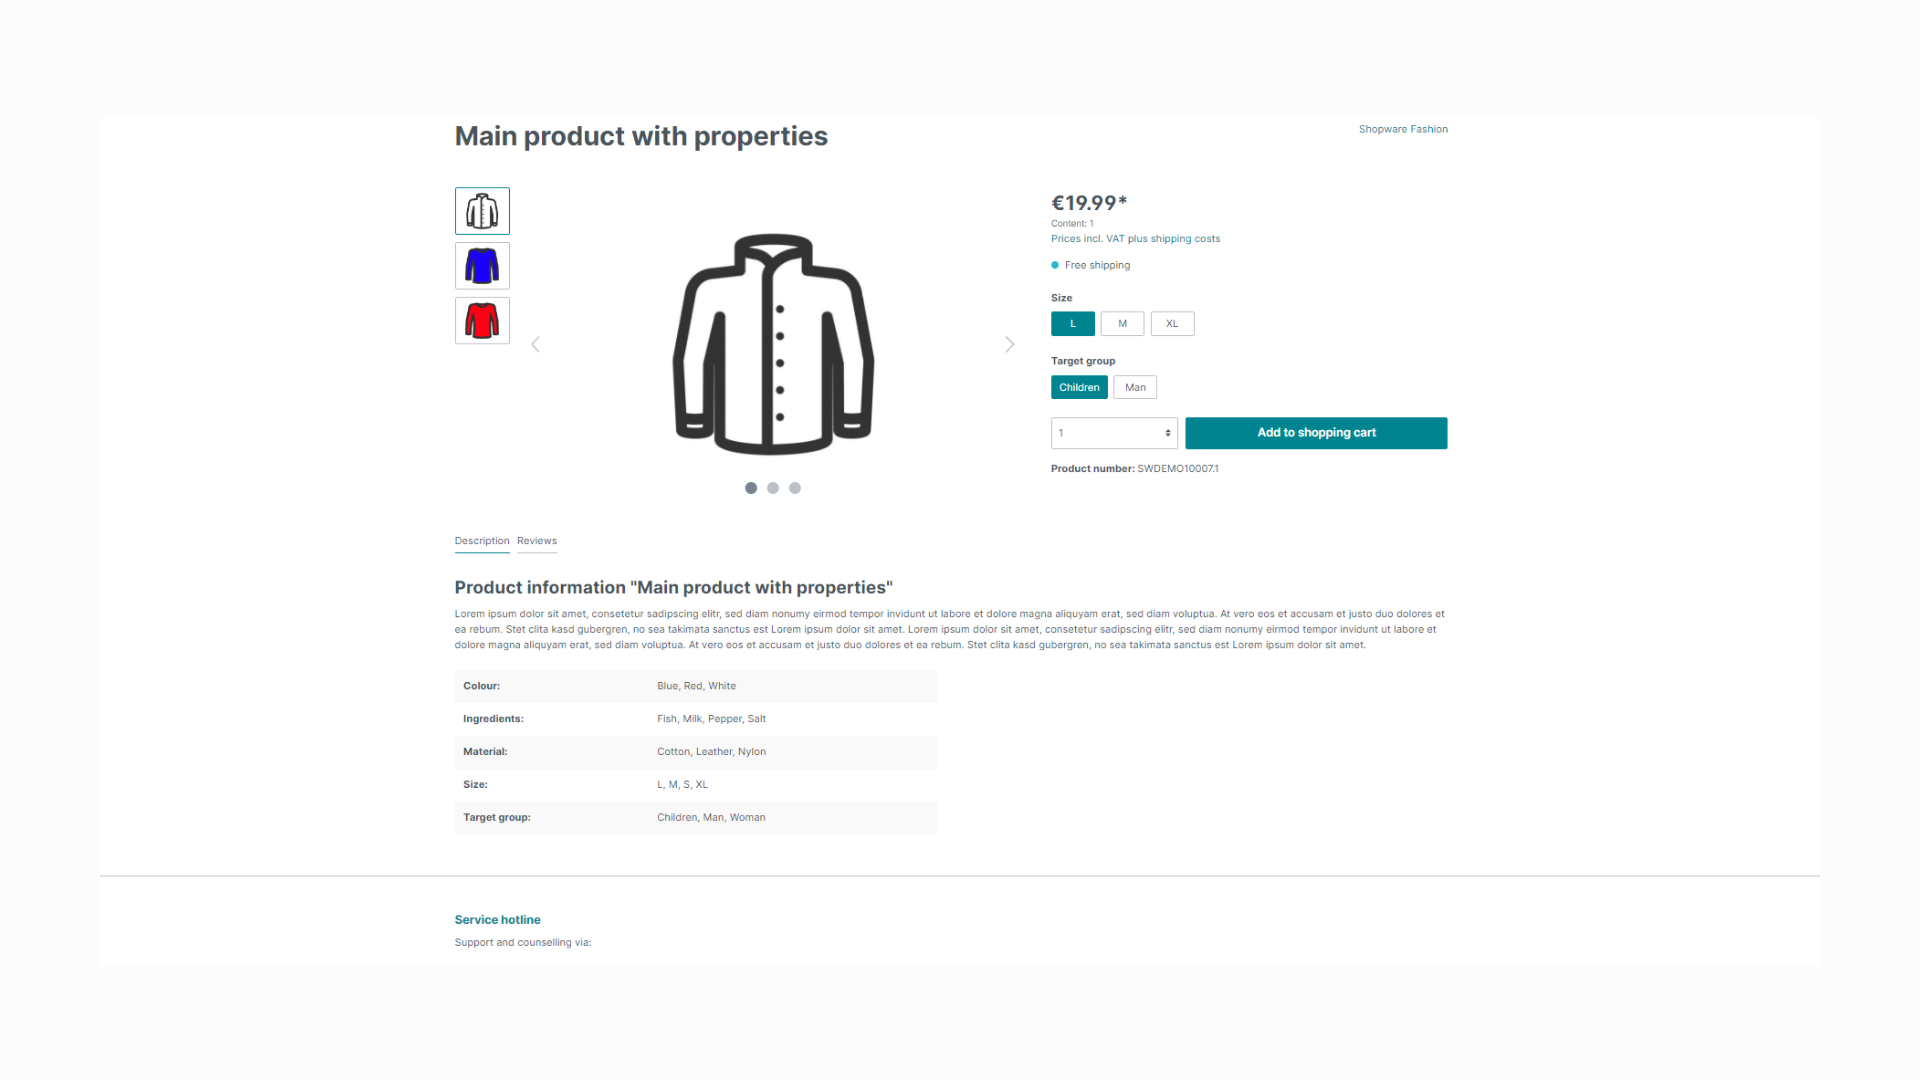The height and width of the screenshot is (1080, 1920).
Task: Select the blue jacket thumbnail
Action: [482, 266]
